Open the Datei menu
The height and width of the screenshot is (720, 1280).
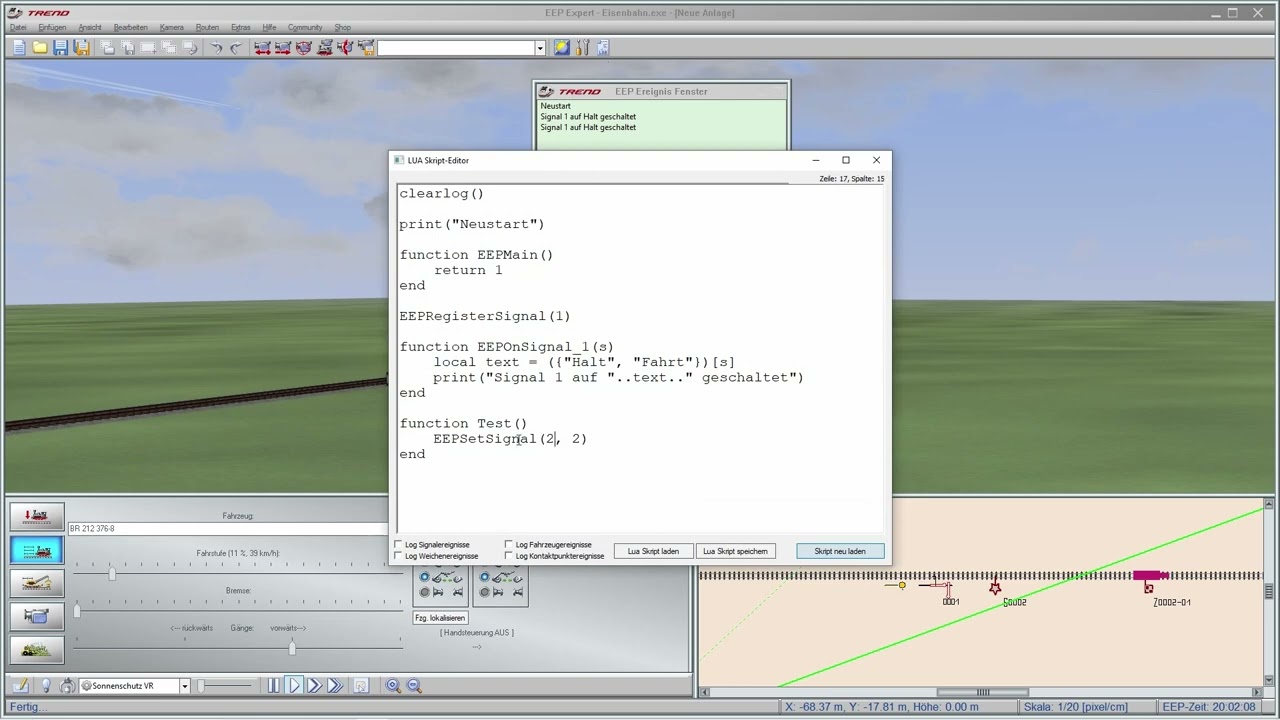18,27
